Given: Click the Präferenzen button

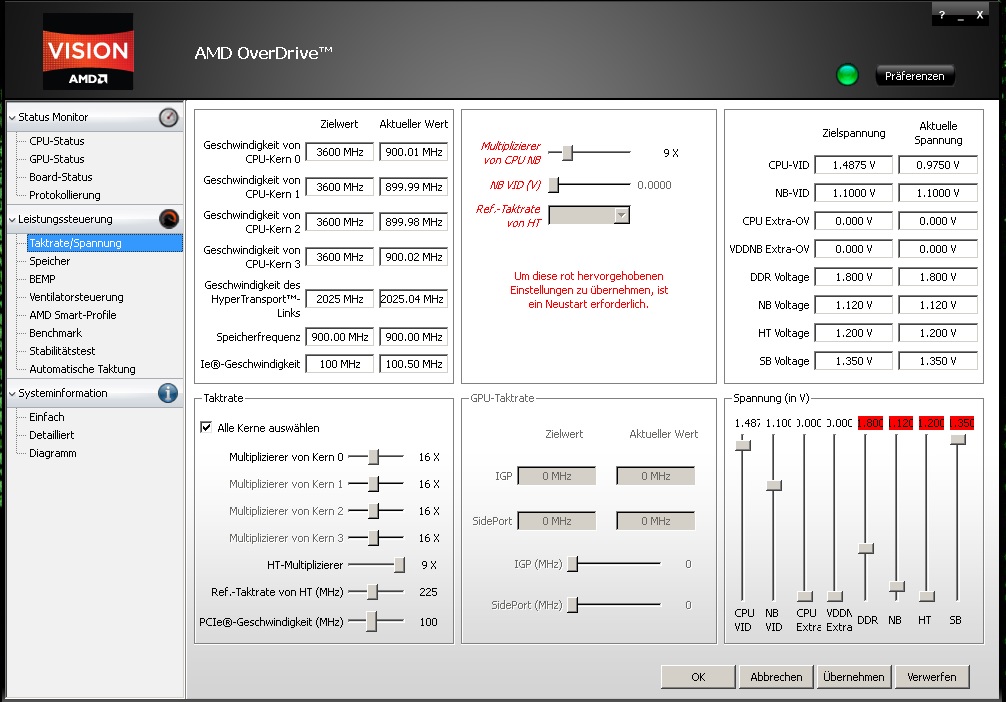Looking at the screenshot, I should click(x=914, y=76).
